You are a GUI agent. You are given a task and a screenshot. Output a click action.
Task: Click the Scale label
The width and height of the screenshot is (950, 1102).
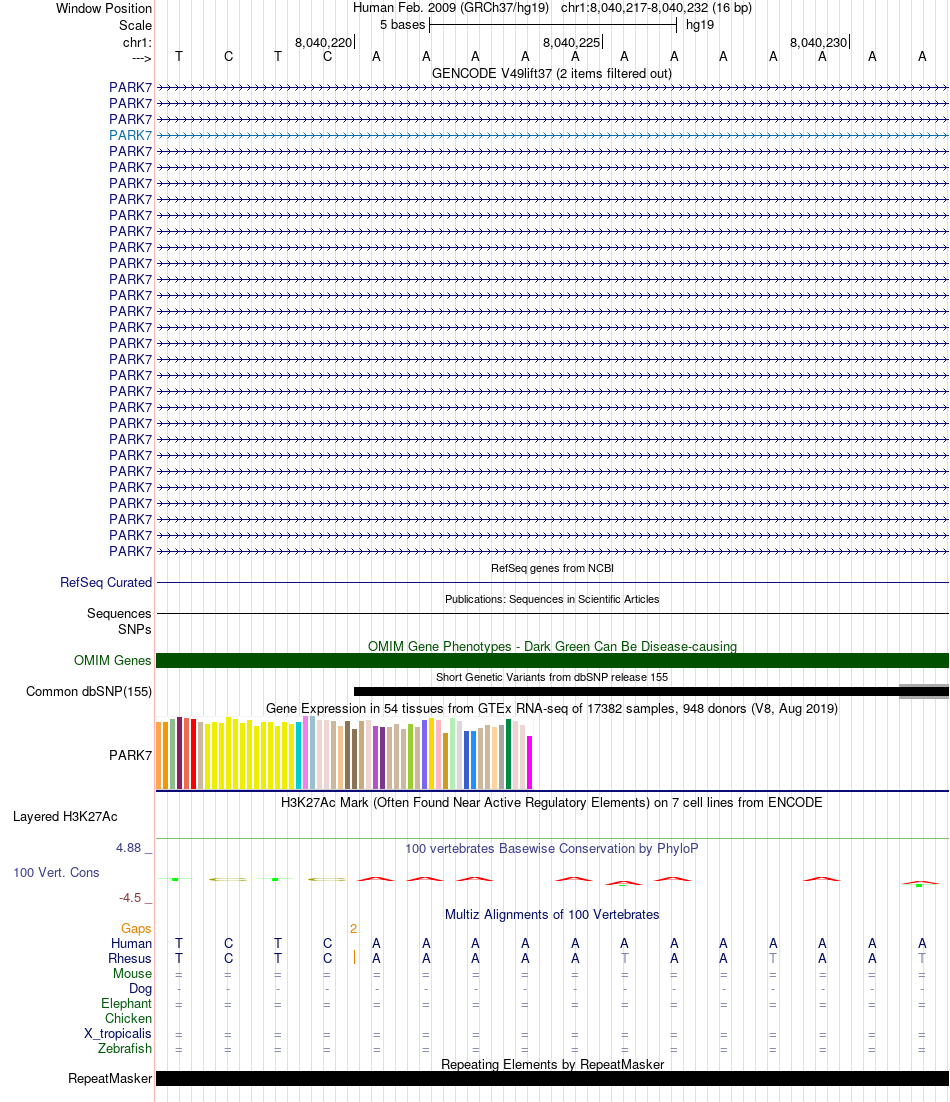point(135,25)
